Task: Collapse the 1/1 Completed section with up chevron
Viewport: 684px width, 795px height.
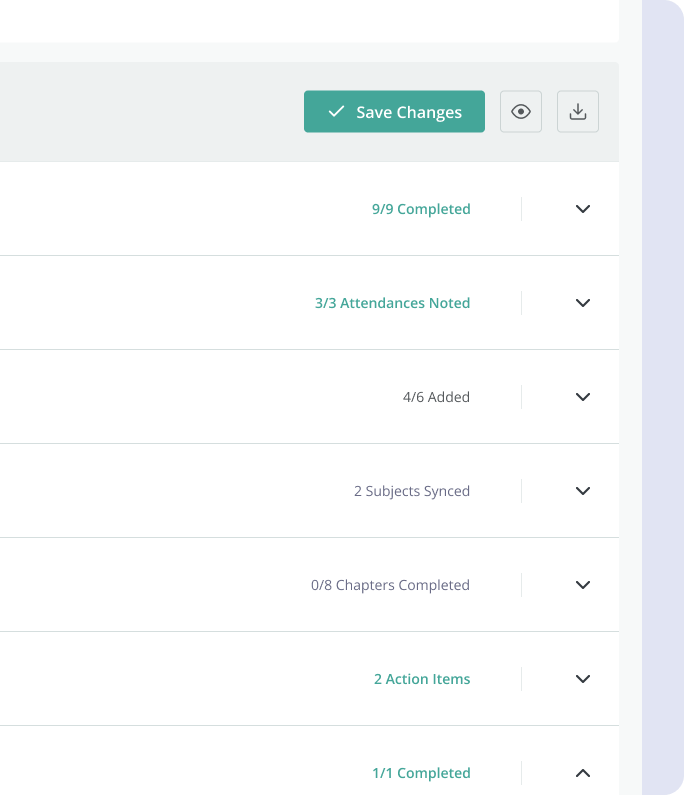Action: coord(584,773)
